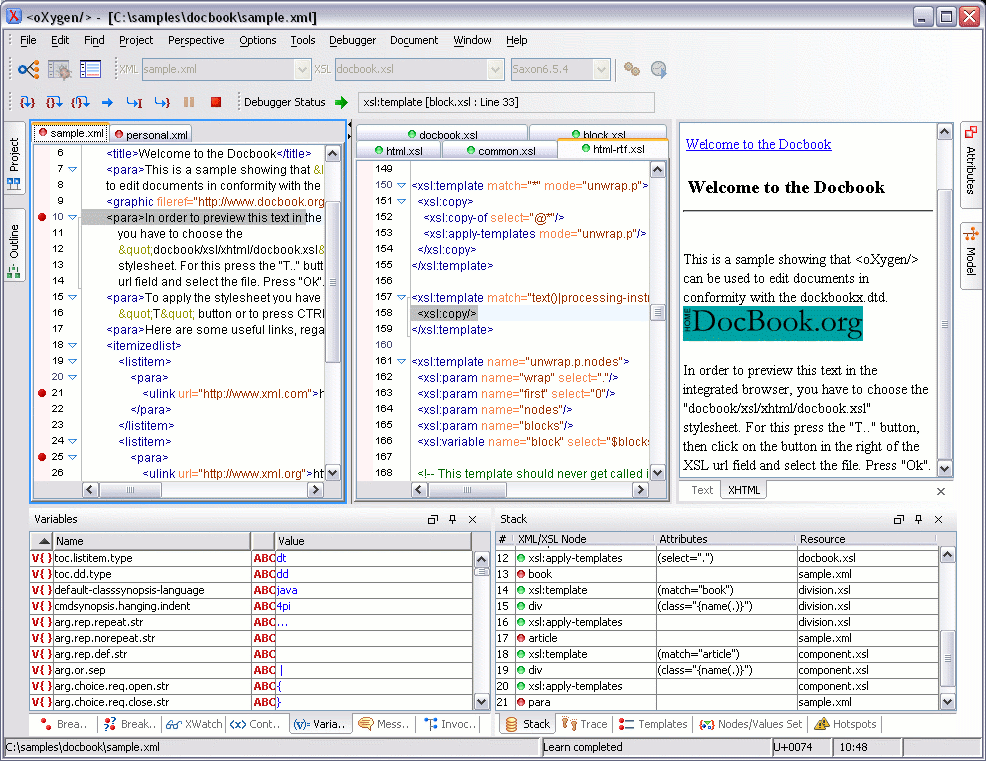Open the Outline side panel
Image resolution: width=986 pixels, height=761 pixels.
[14, 245]
